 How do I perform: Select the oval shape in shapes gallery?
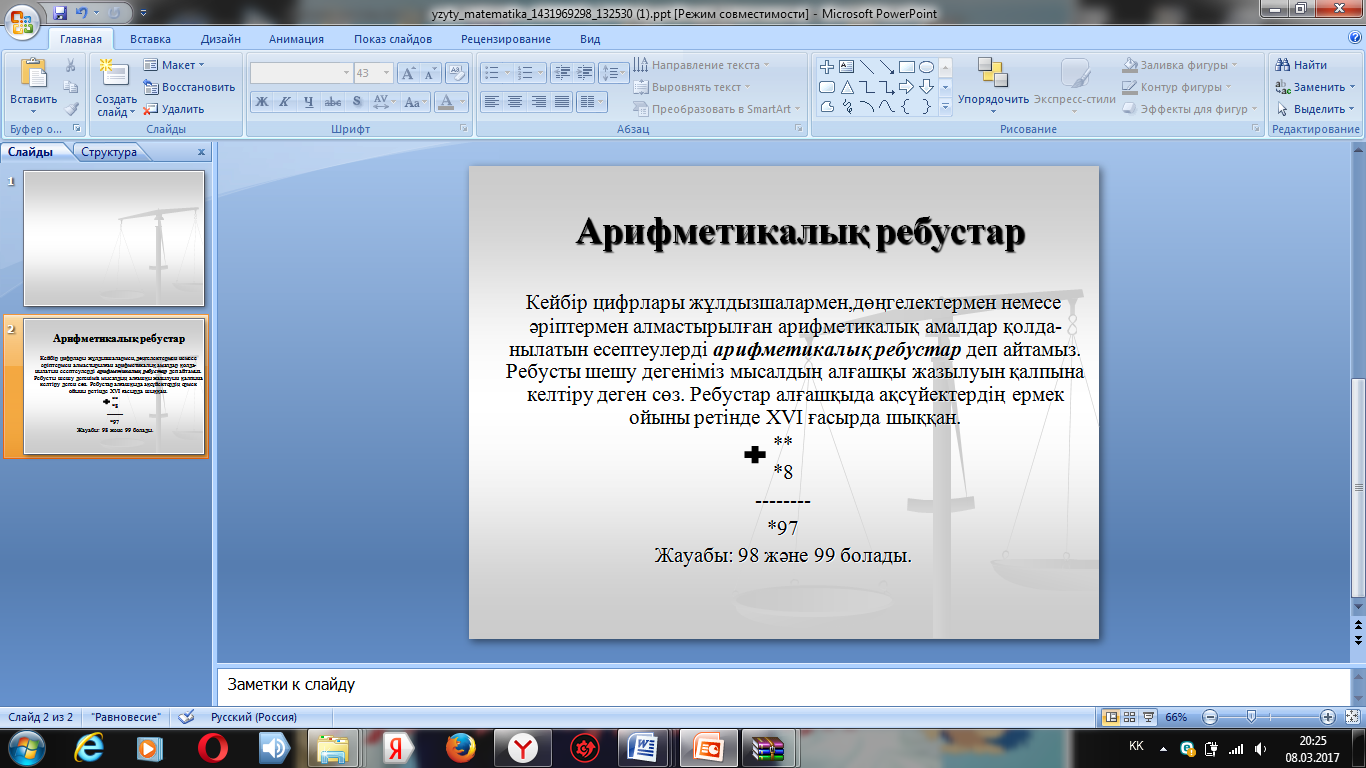coord(926,67)
